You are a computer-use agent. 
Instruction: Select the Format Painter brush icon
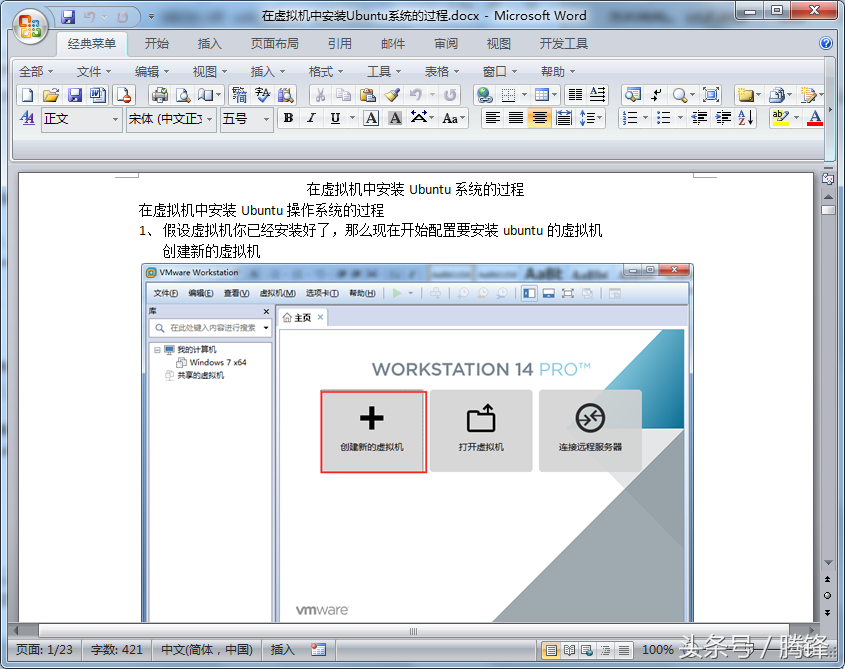(392, 95)
